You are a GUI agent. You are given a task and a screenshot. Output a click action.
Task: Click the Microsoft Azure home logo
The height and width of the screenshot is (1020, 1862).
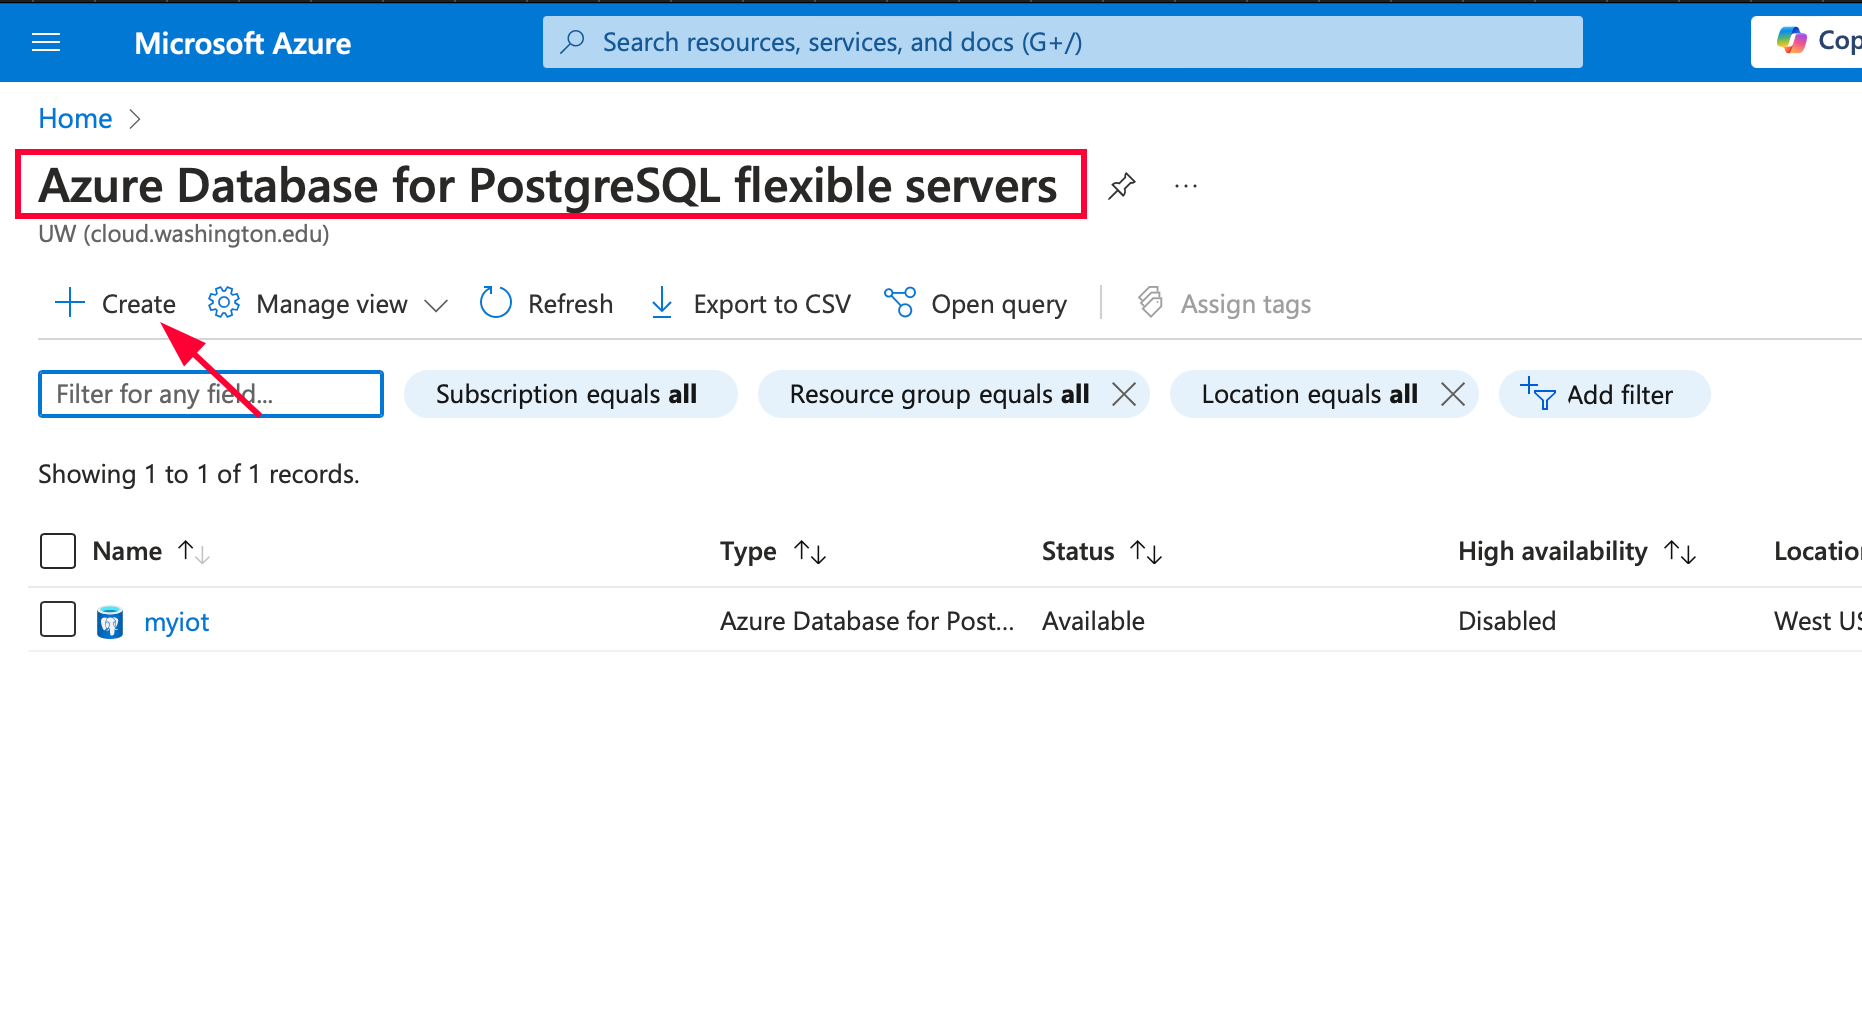coord(242,43)
